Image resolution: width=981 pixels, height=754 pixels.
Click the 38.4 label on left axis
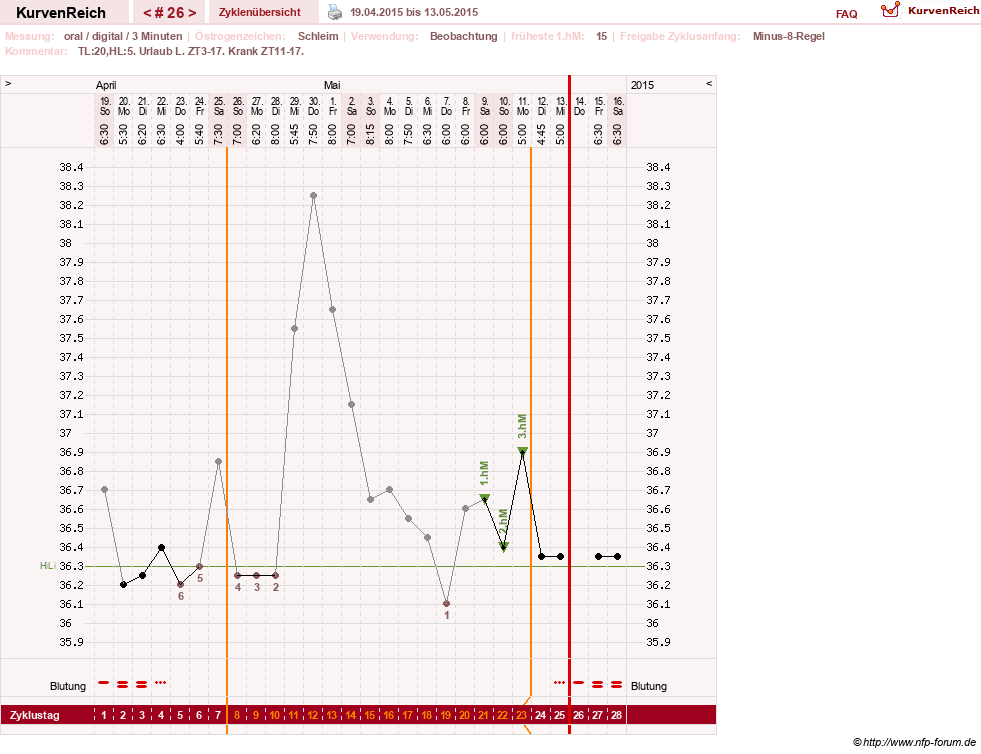click(71, 167)
